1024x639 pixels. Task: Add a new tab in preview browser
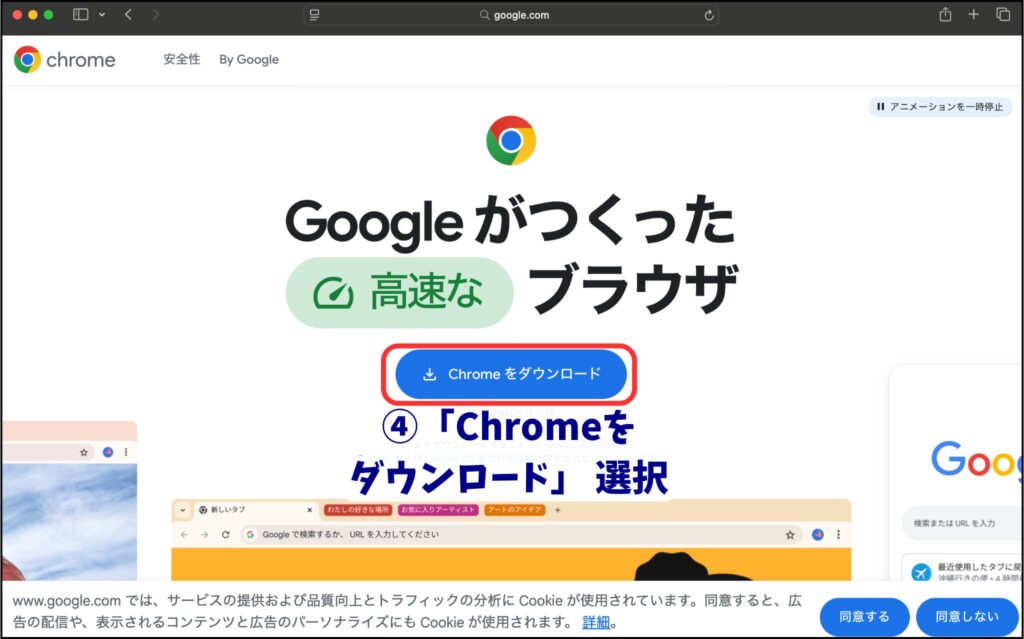557,510
